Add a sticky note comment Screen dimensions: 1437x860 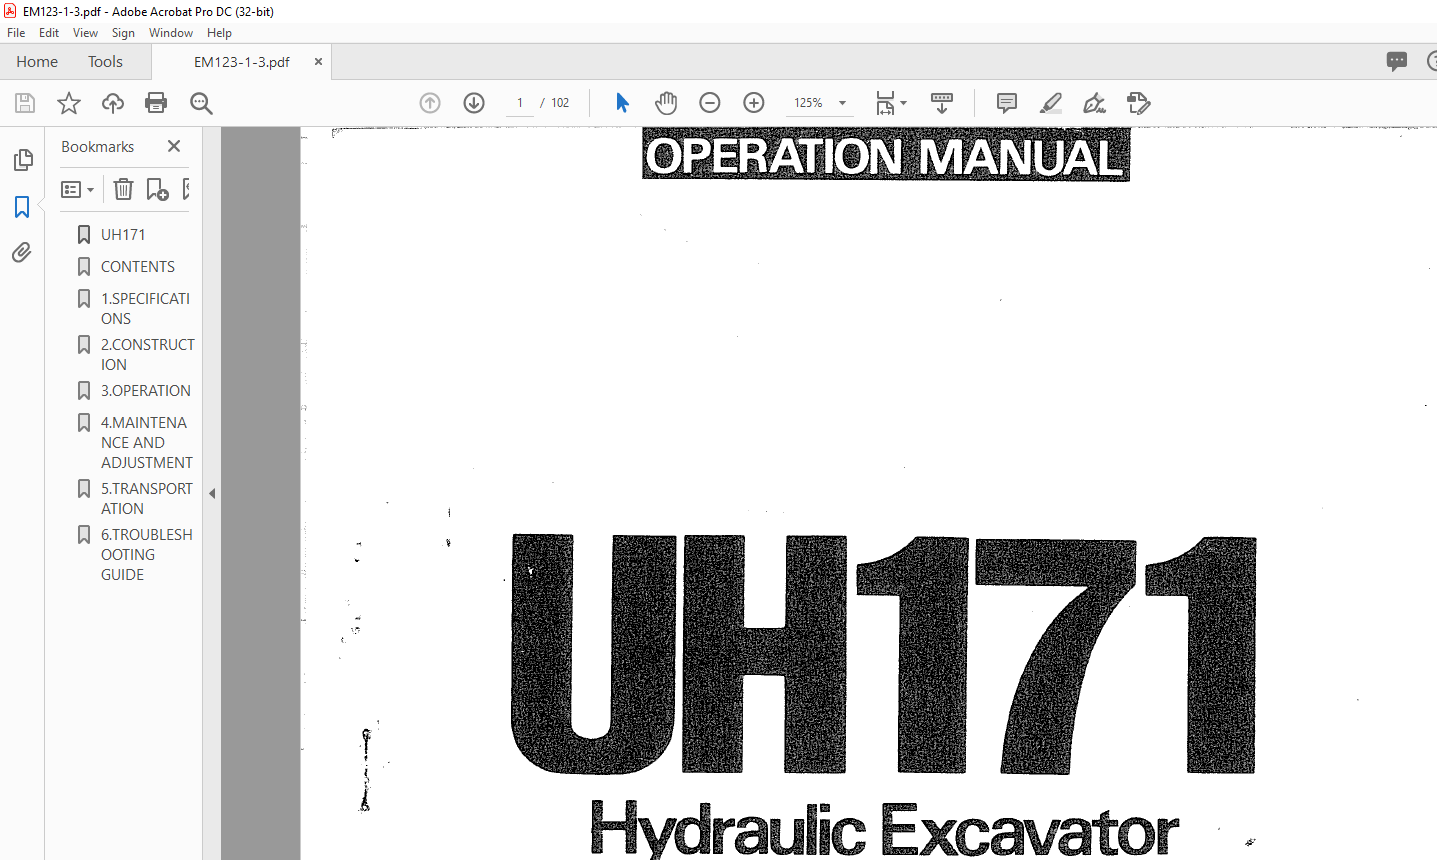(1007, 103)
